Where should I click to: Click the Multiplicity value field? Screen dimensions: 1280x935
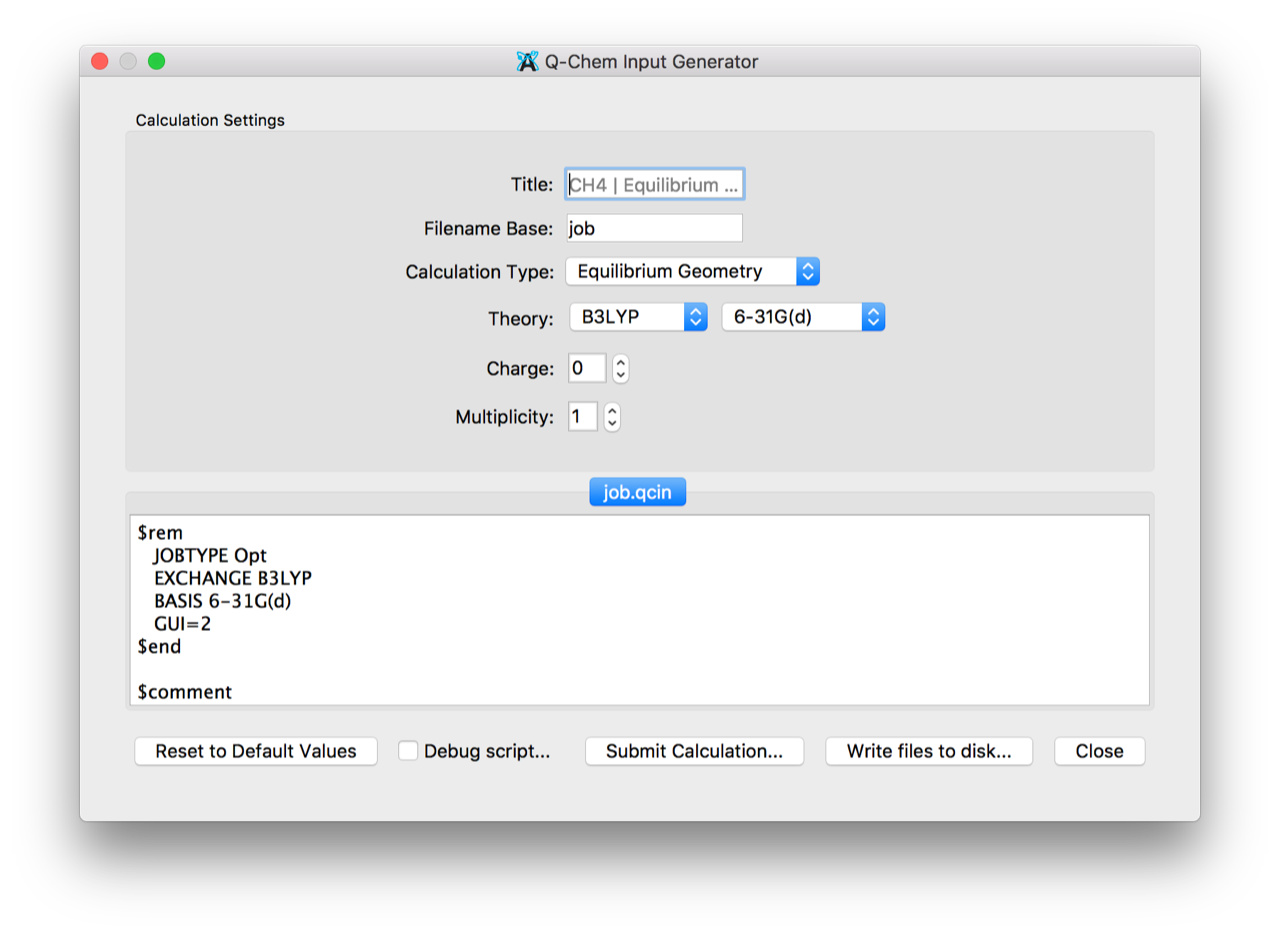click(x=582, y=416)
